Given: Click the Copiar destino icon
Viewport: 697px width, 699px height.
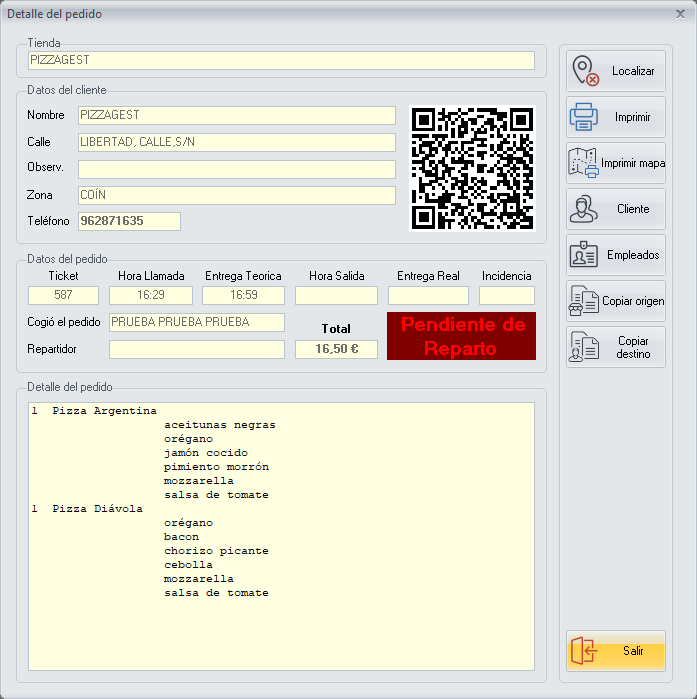Looking at the screenshot, I should pos(584,347).
